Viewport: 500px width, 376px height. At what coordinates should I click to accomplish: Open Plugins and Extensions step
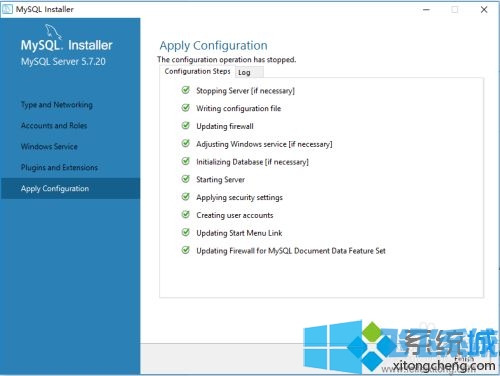59,167
